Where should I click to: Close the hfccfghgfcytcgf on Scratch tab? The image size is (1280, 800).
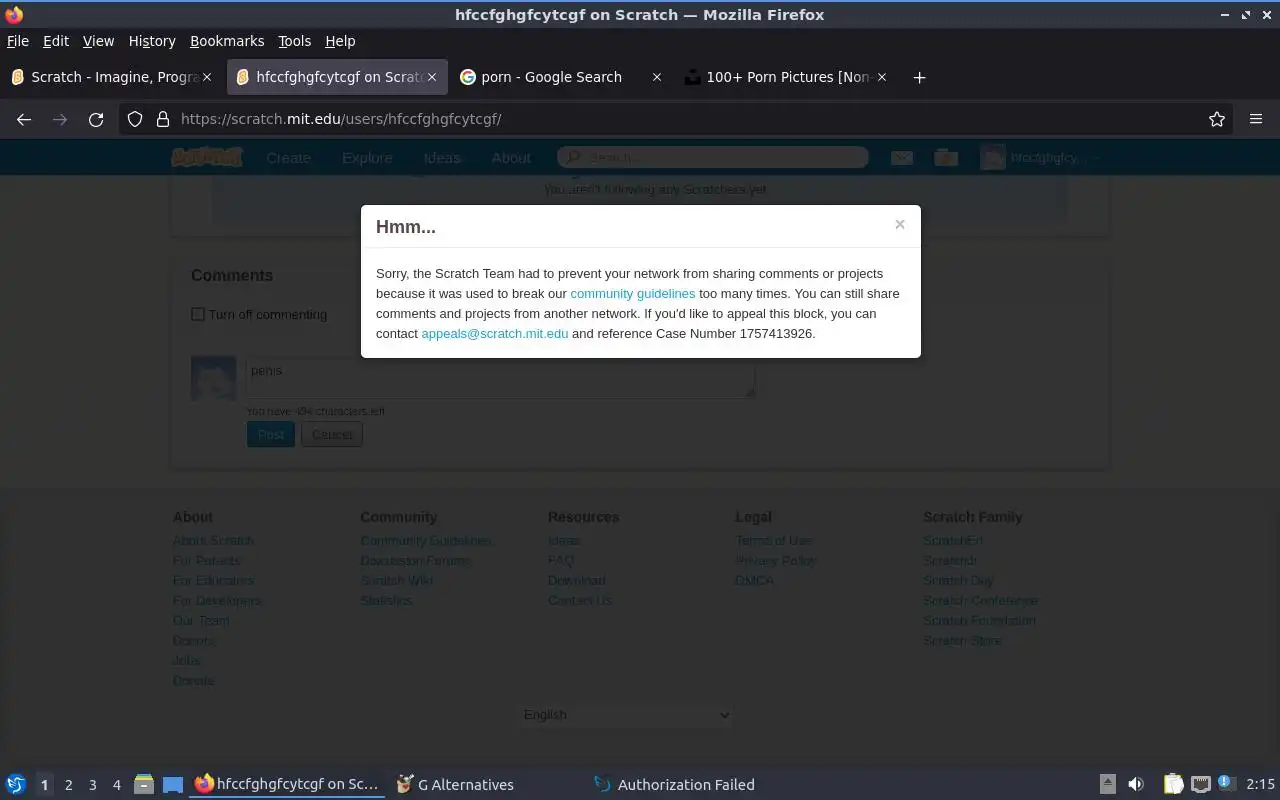click(x=432, y=77)
